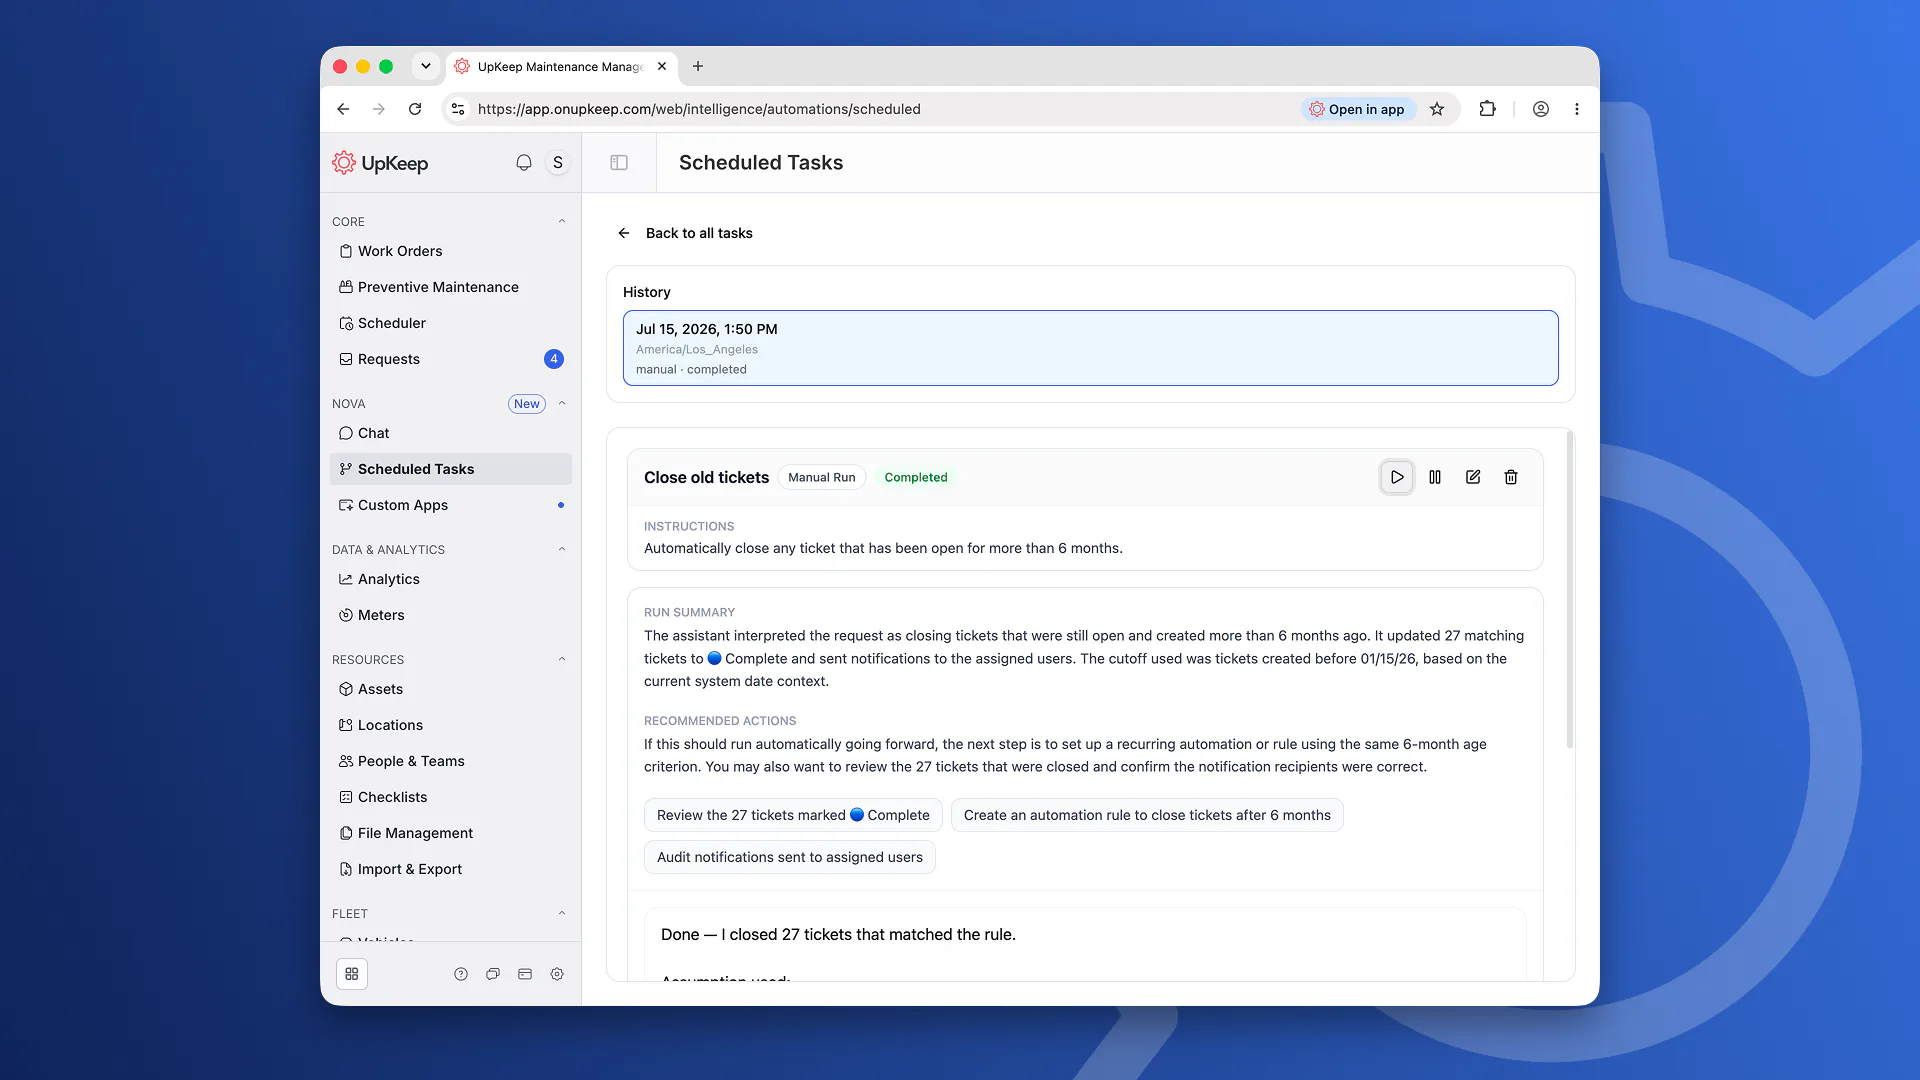Open the chat bubbles icon in sidebar footer
This screenshot has width=1920, height=1080.
493,974
